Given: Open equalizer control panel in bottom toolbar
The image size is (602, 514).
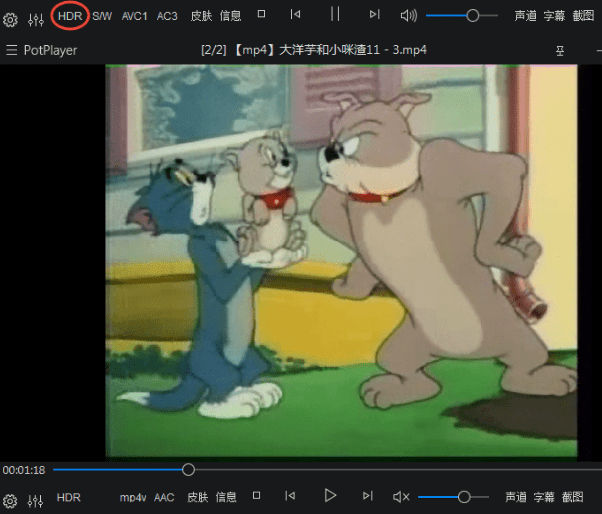Looking at the screenshot, I should 35,501.
